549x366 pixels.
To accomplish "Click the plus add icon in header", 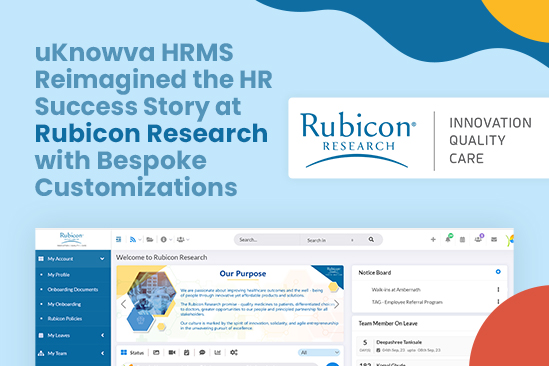I will [433, 240].
